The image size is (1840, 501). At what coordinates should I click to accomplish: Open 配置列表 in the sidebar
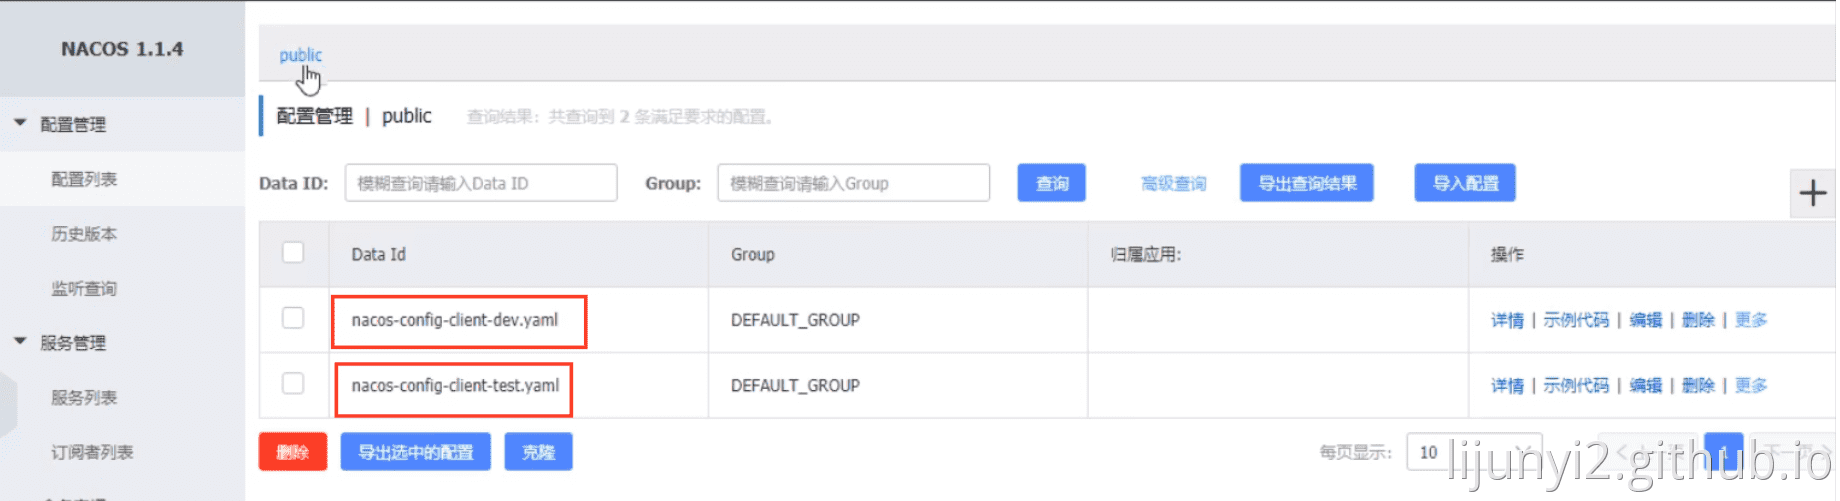point(84,179)
